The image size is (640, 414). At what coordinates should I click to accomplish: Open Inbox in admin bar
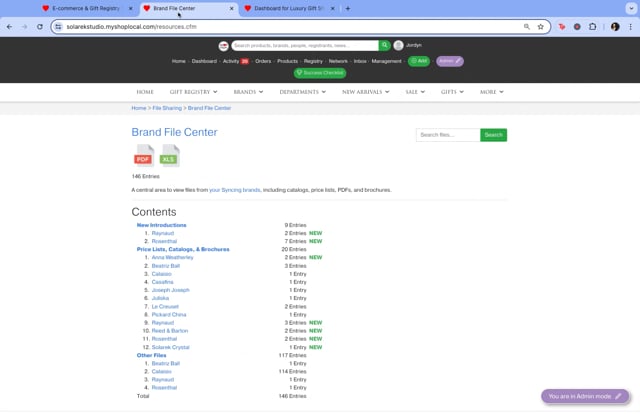360,61
